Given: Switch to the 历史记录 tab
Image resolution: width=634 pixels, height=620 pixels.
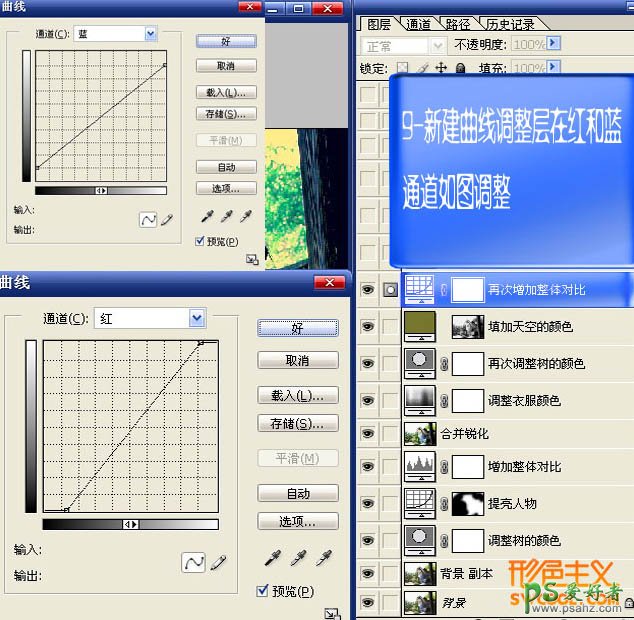Looking at the screenshot, I should pos(510,24).
